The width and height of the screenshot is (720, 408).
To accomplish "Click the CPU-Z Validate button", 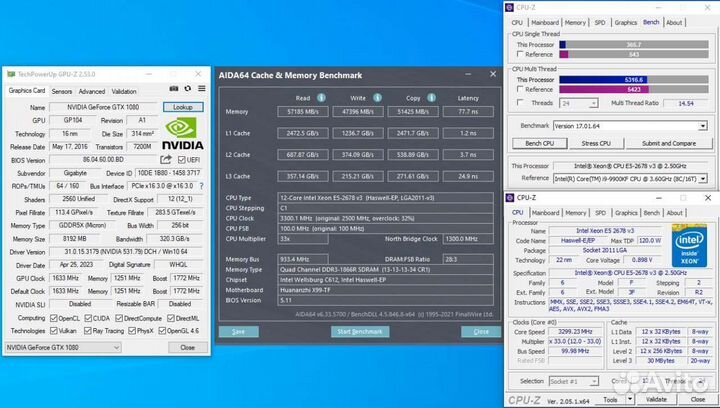I will (x=656, y=400).
